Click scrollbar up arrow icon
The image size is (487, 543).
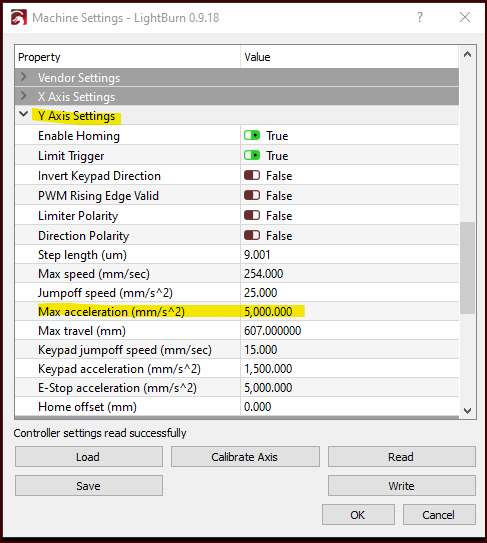click(x=467, y=54)
